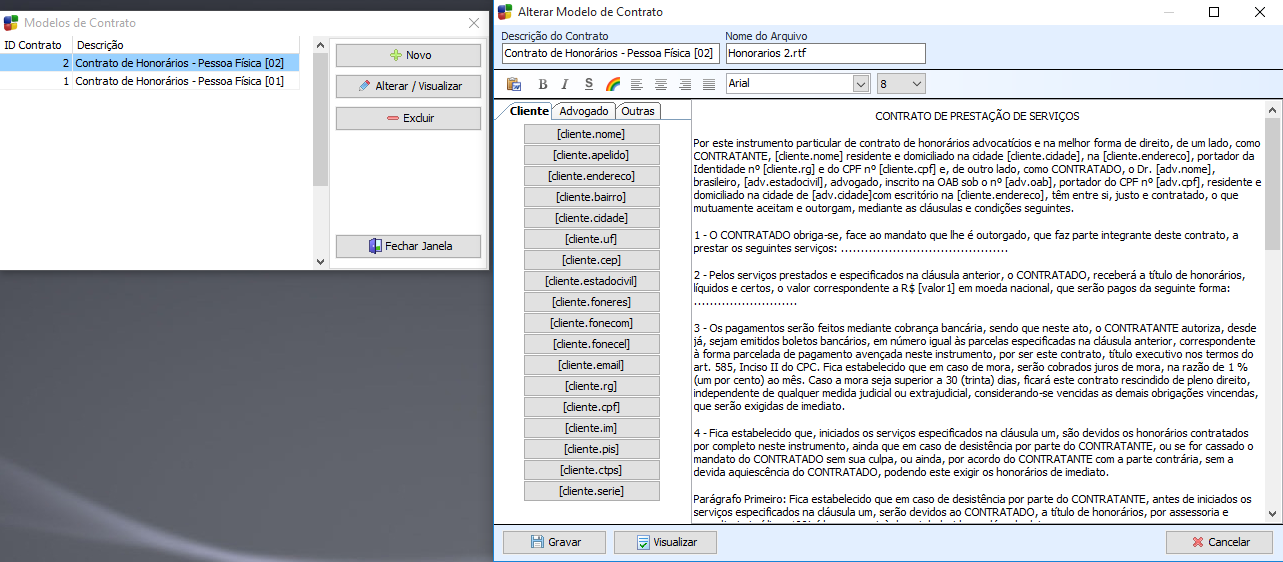Open the rainbow text color picker
The width and height of the screenshot is (1283, 562).
pyautogui.click(x=613, y=84)
